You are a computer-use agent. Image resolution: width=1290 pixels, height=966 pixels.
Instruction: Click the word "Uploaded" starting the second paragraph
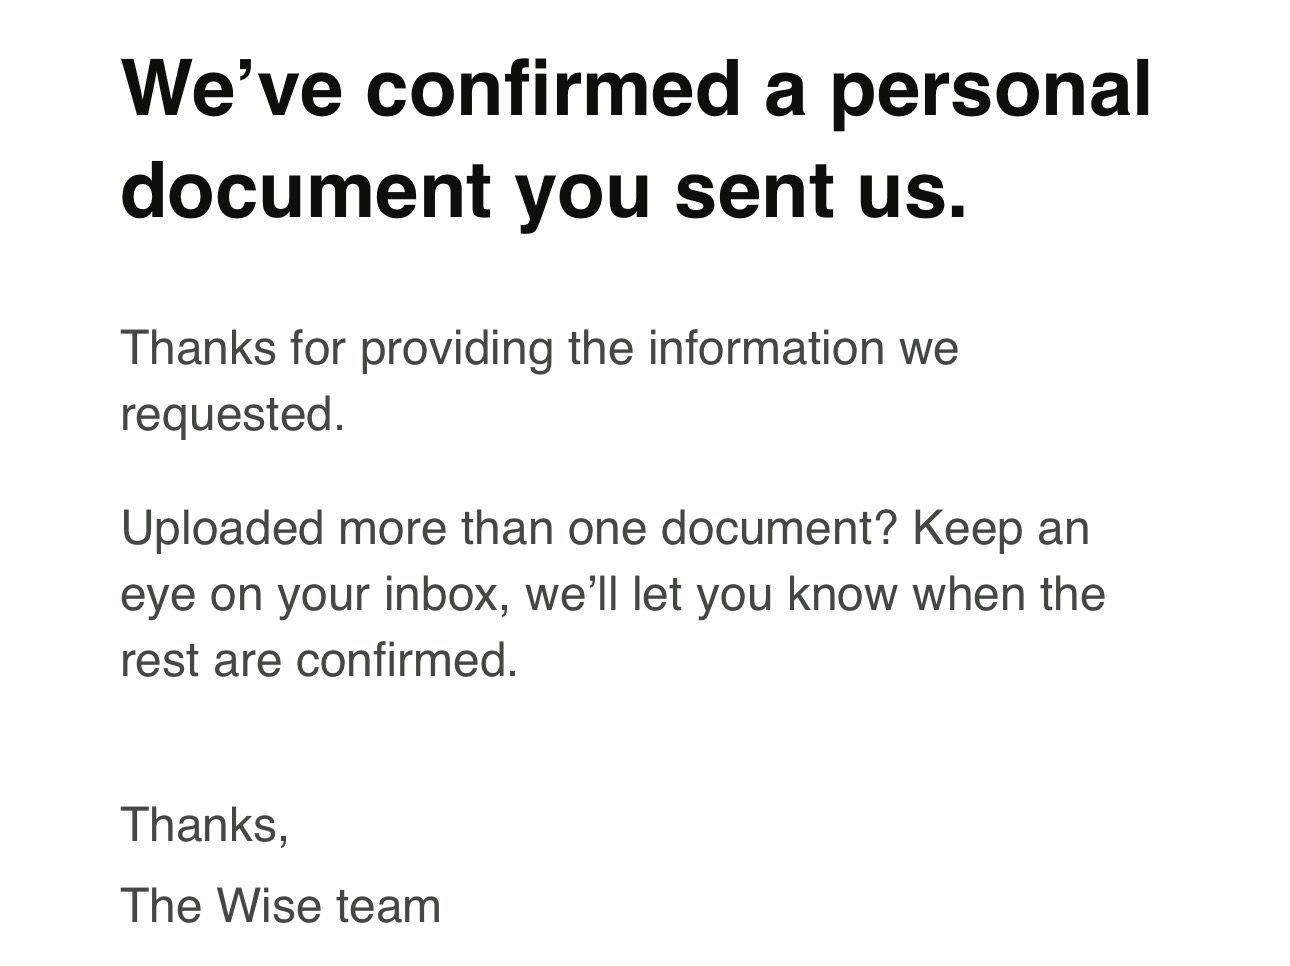221,528
